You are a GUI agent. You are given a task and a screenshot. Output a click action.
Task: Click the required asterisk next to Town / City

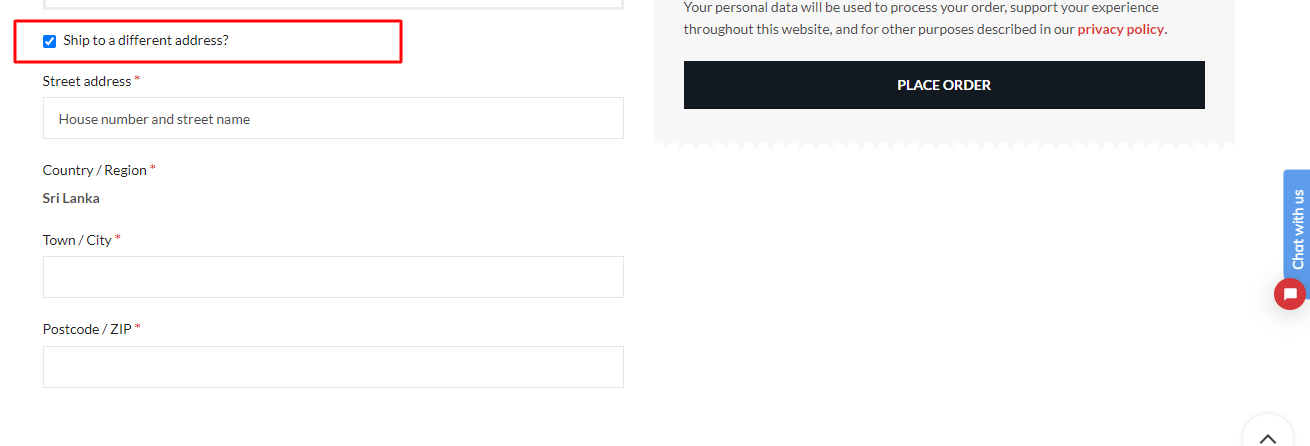tap(118, 239)
